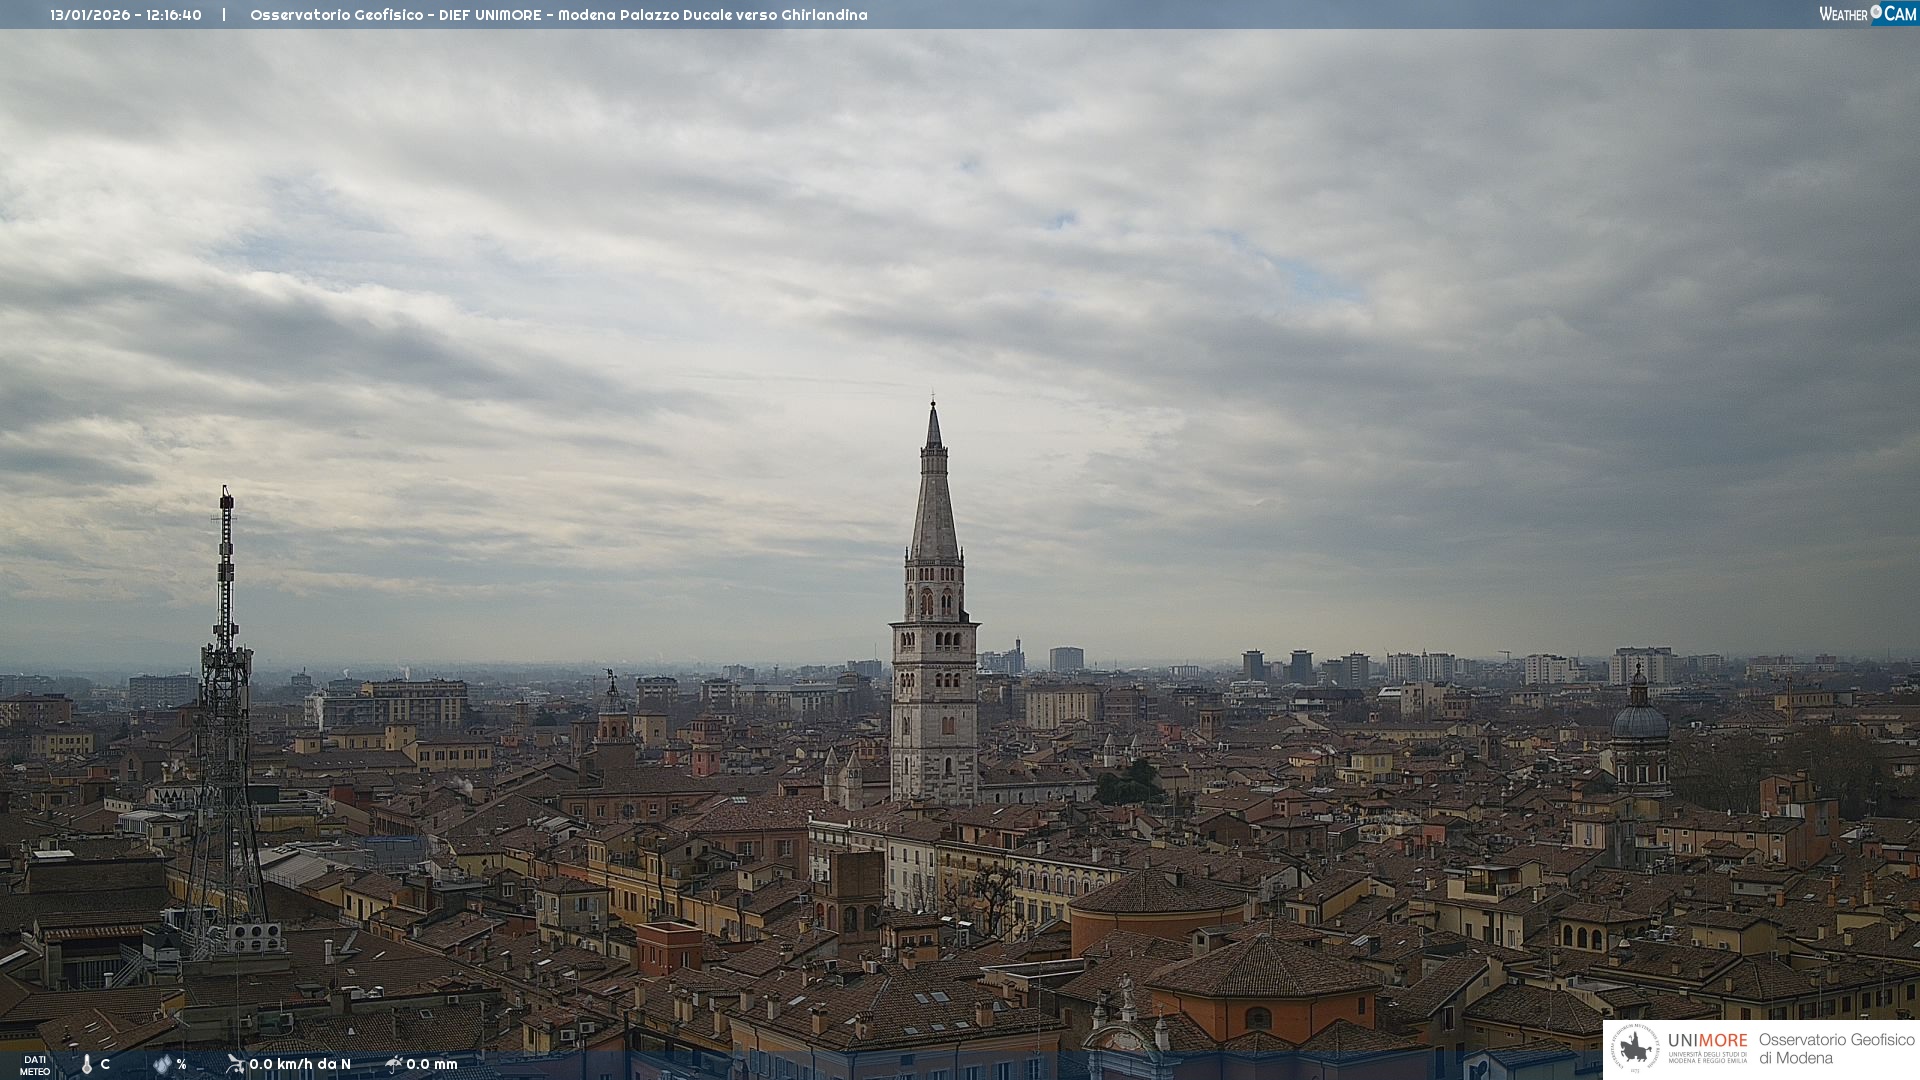
Task: Click the DATI METEO label
Action: 35,1065
